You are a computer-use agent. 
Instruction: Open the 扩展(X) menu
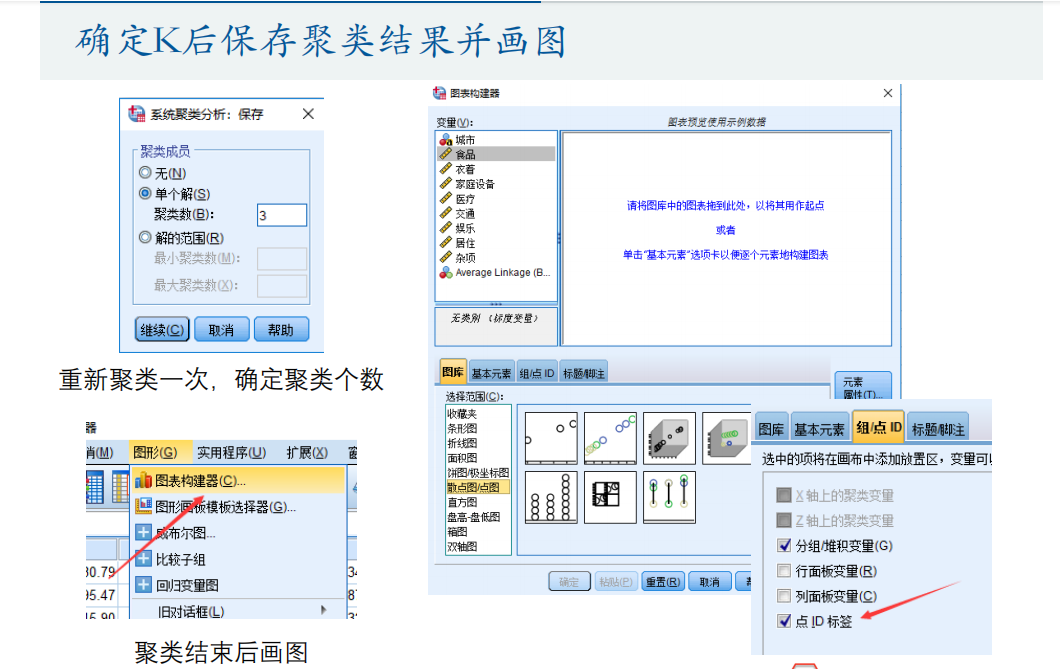[x=307, y=452]
